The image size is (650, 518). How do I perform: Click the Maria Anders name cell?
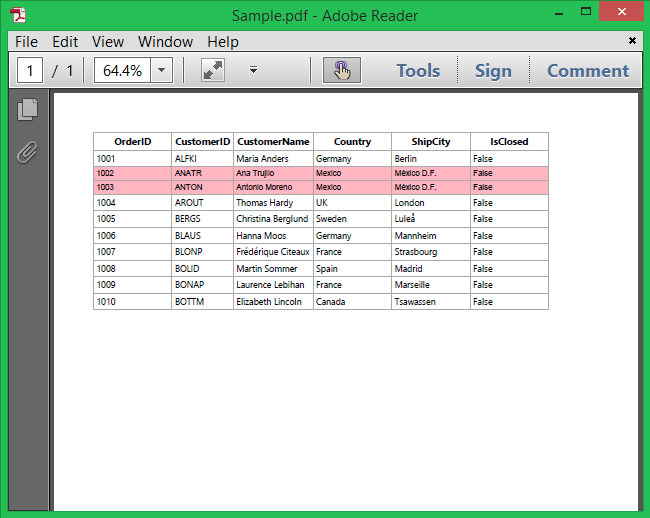273,159
